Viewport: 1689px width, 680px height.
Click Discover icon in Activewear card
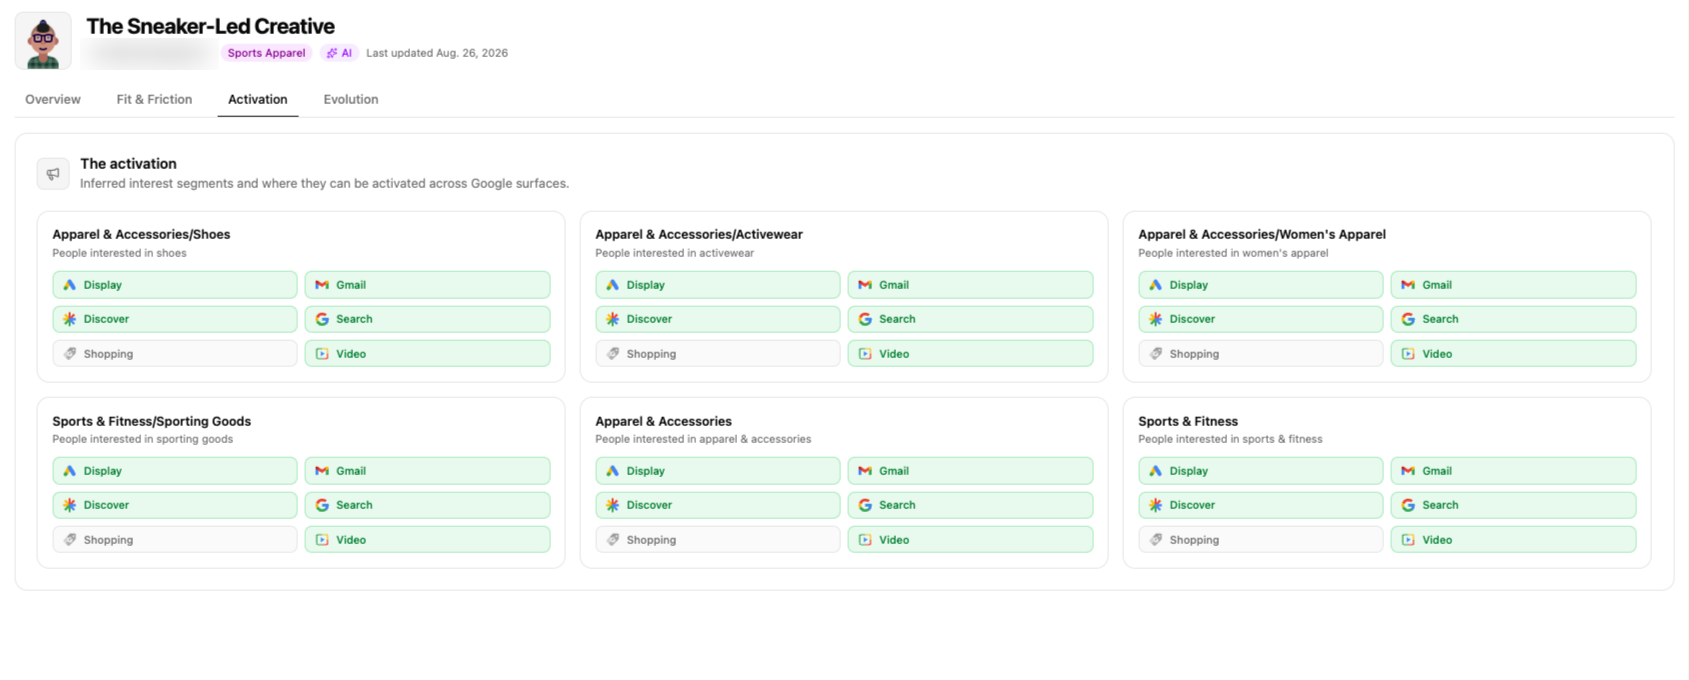click(x=613, y=319)
